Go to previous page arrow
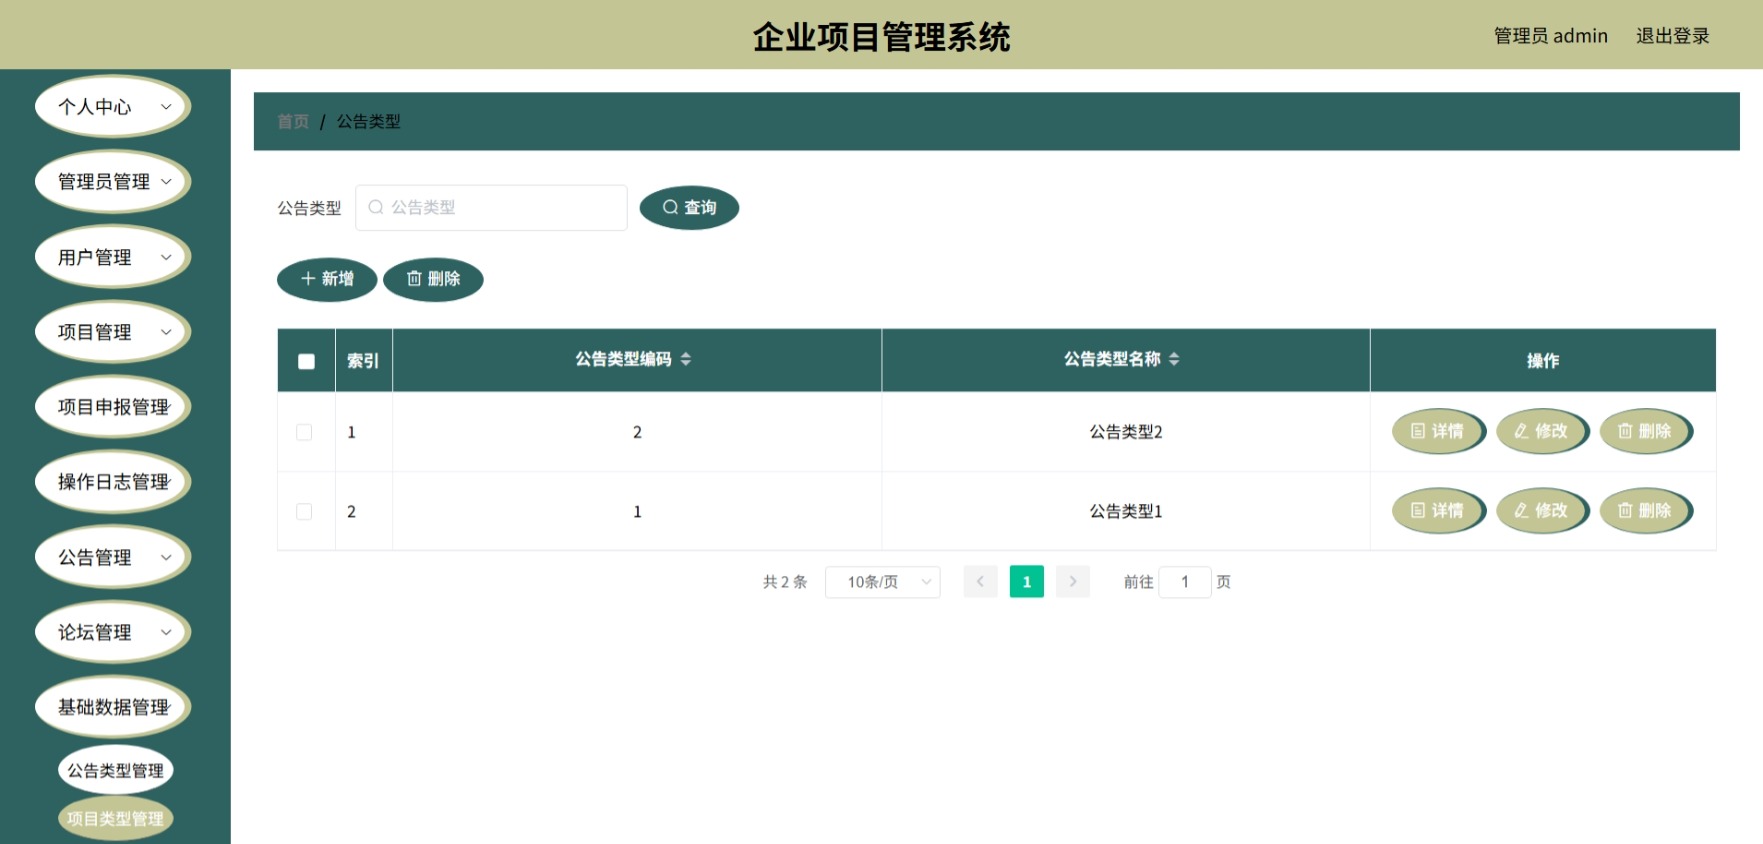Image resolution: width=1763 pixels, height=844 pixels. [981, 581]
